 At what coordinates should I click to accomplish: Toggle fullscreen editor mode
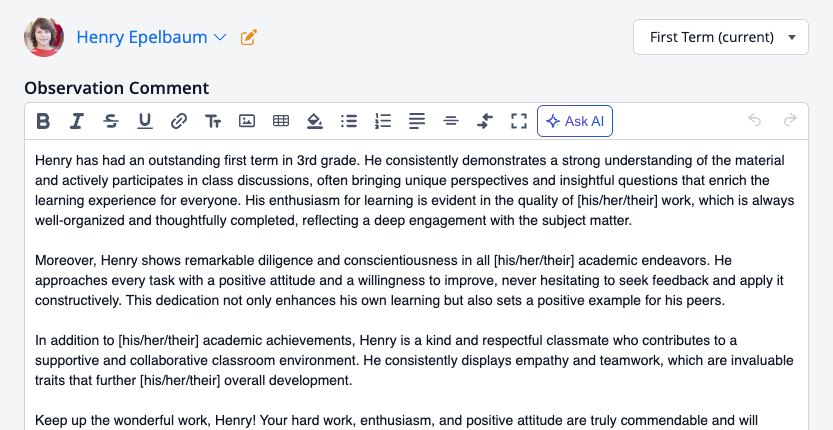pyautogui.click(x=518, y=121)
